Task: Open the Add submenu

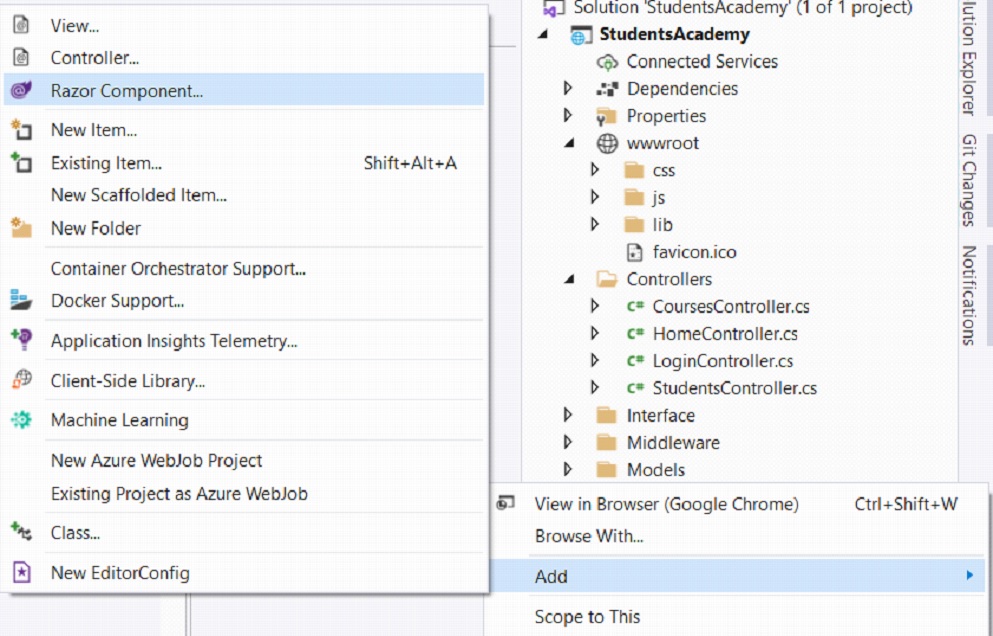Action: click(738, 576)
